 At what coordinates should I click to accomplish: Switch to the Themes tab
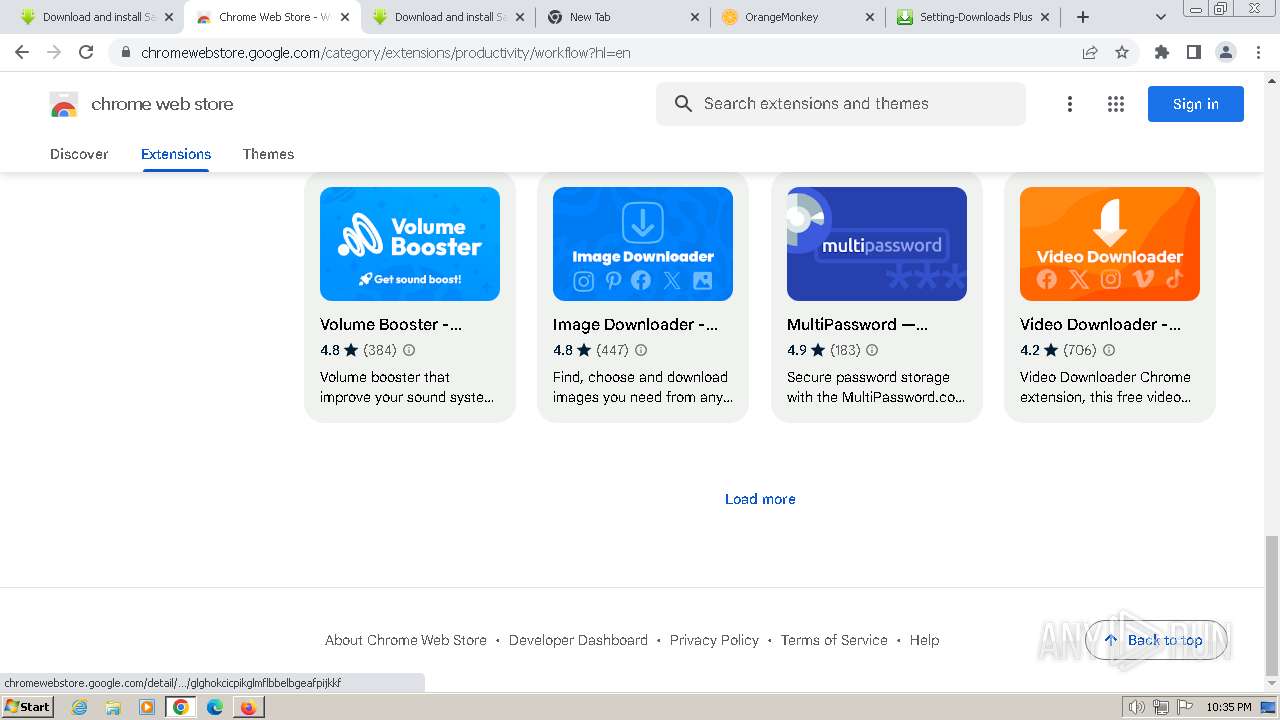click(268, 154)
